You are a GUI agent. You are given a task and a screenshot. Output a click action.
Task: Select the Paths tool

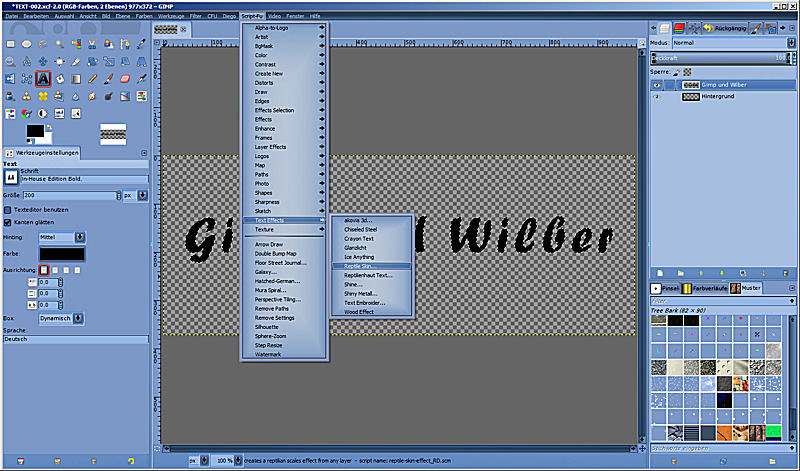(125, 44)
